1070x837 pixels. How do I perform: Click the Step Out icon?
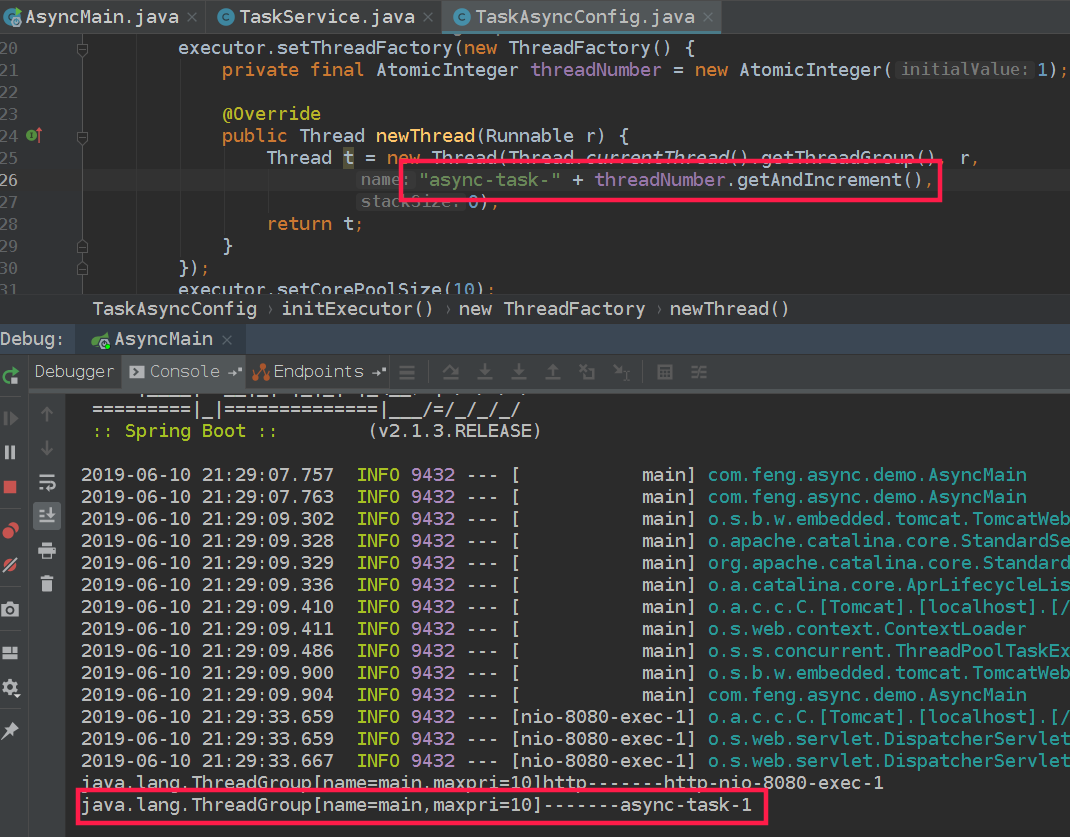[553, 372]
